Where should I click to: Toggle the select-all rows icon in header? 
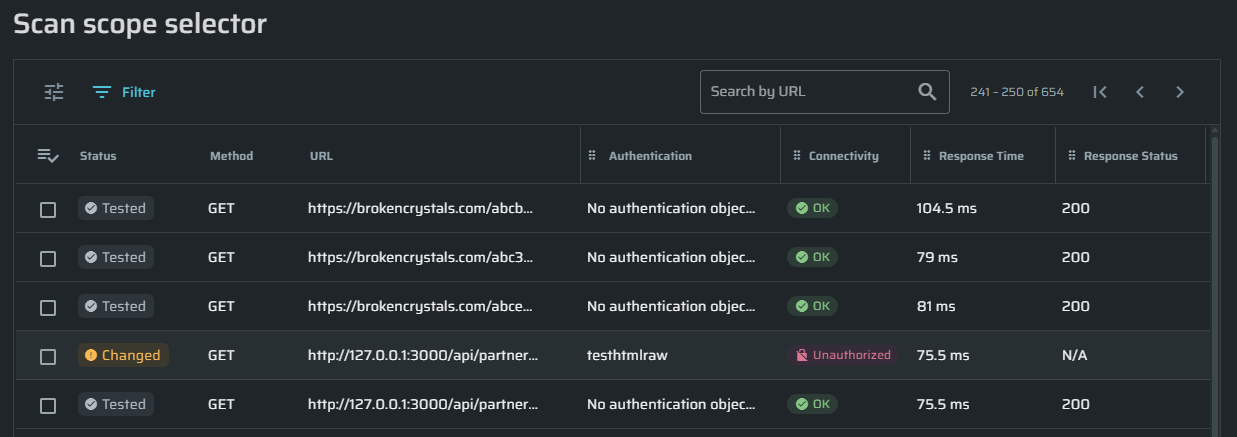[x=48, y=155]
